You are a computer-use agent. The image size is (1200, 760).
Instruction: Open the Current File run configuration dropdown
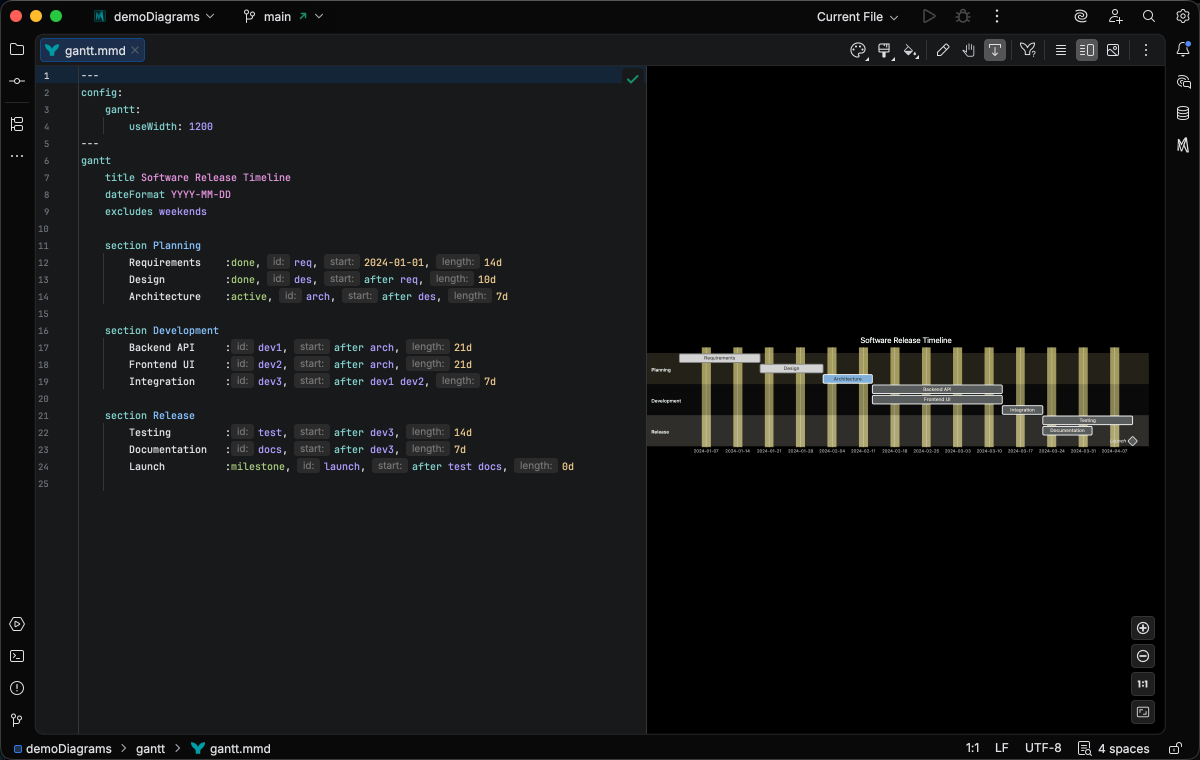click(x=857, y=17)
